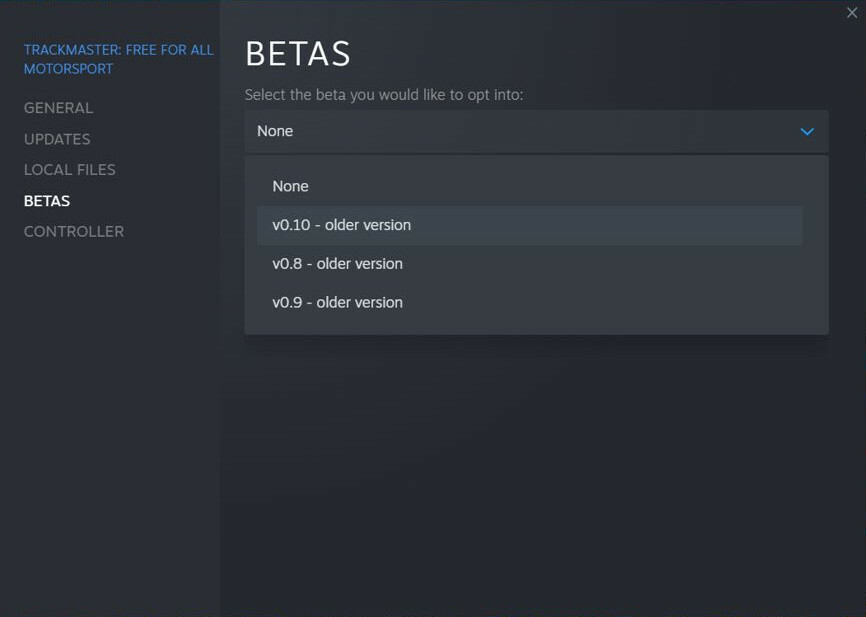Click the word MOTORSPORT in the game title
This screenshot has height=617, width=866.
pos(68,69)
